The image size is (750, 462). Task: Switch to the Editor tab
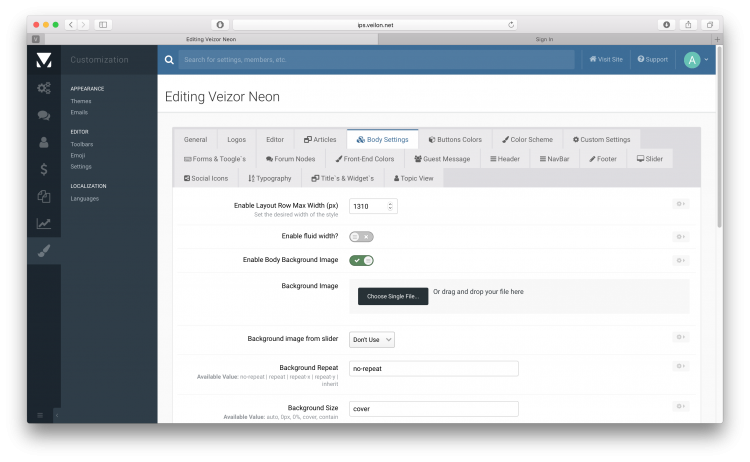coord(275,140)
